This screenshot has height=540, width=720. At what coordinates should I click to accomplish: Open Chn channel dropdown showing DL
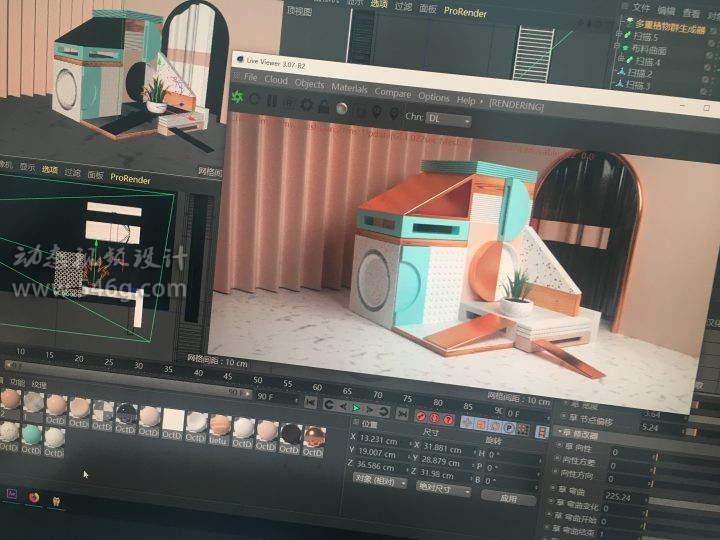pyautogui.click(x=448, y=120)
